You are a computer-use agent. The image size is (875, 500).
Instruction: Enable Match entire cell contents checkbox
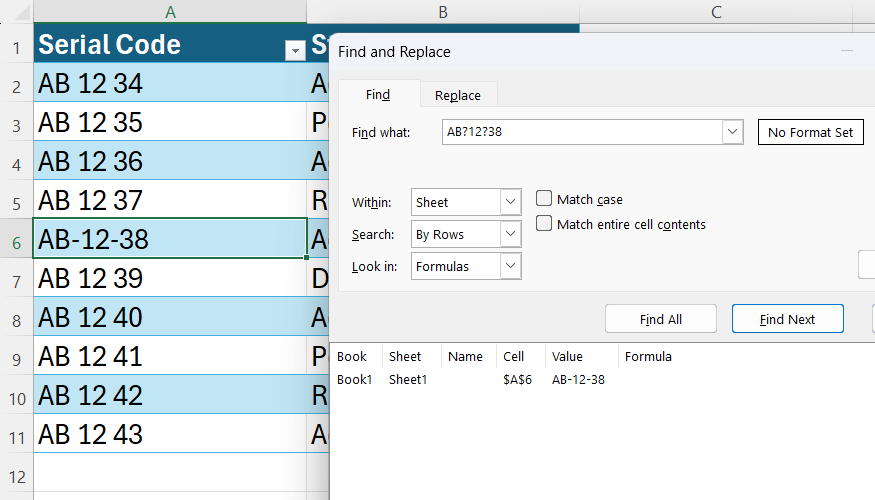(544, 224)
